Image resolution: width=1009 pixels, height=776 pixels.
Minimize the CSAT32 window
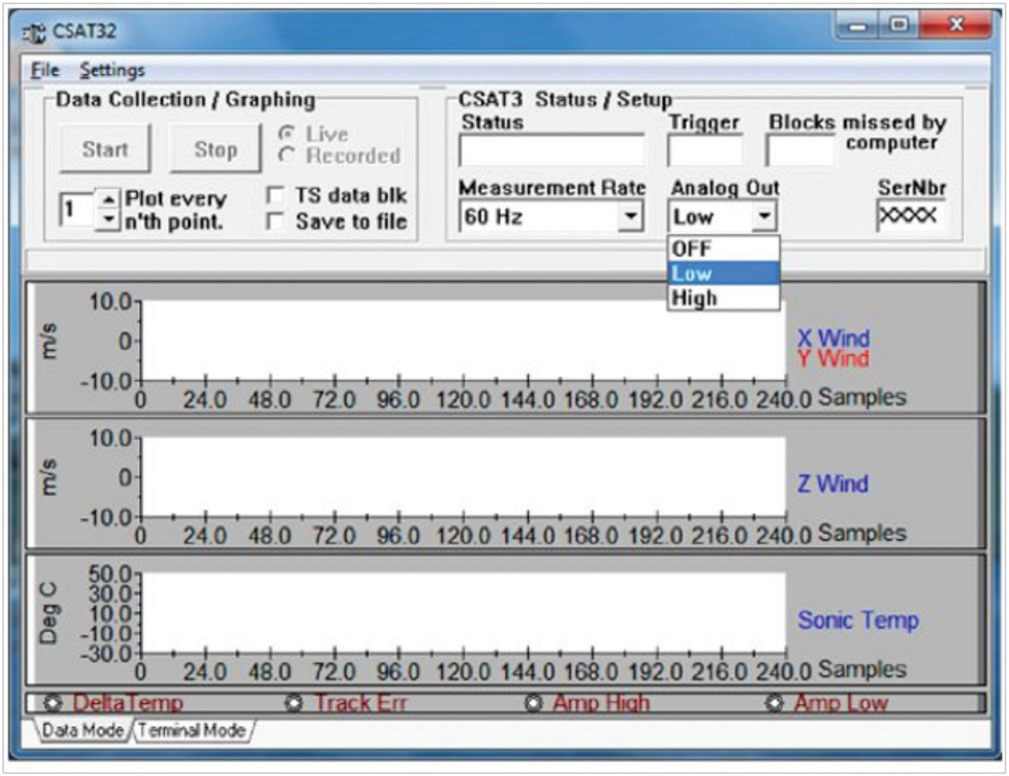pyautogui.click(x=858, y=26)
